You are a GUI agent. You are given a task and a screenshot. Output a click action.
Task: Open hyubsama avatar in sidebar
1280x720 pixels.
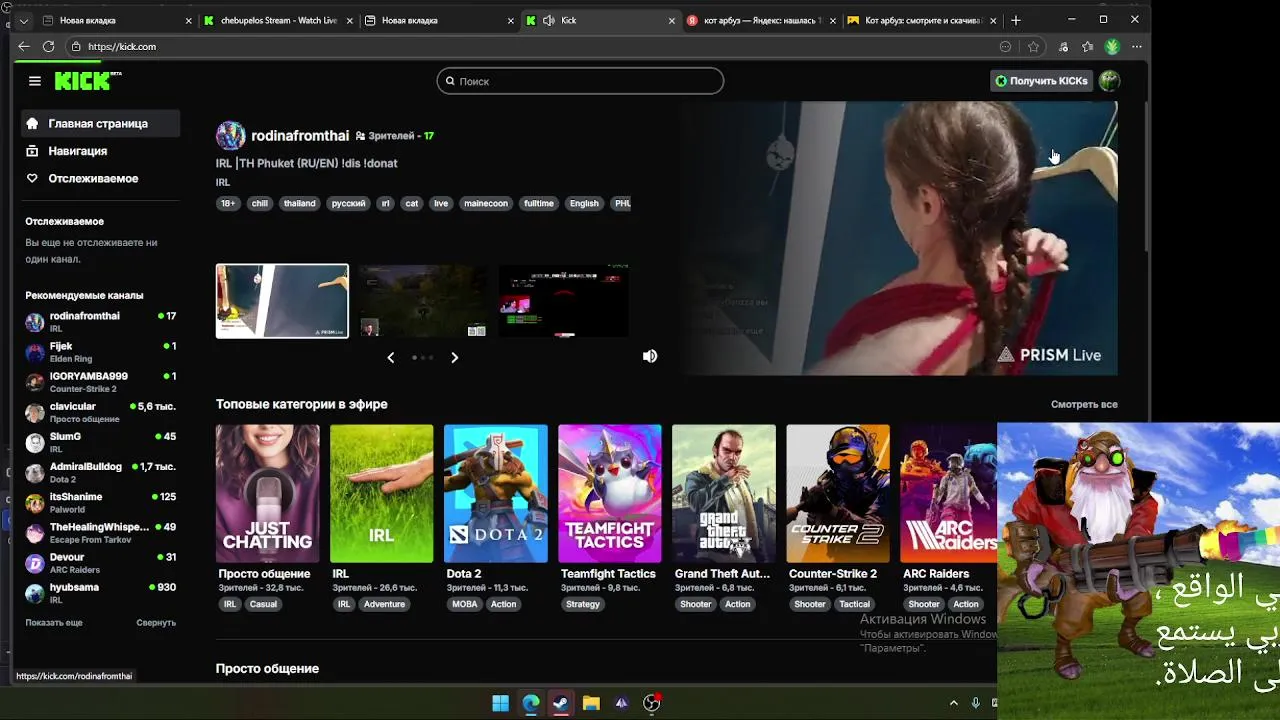point(35,593)
